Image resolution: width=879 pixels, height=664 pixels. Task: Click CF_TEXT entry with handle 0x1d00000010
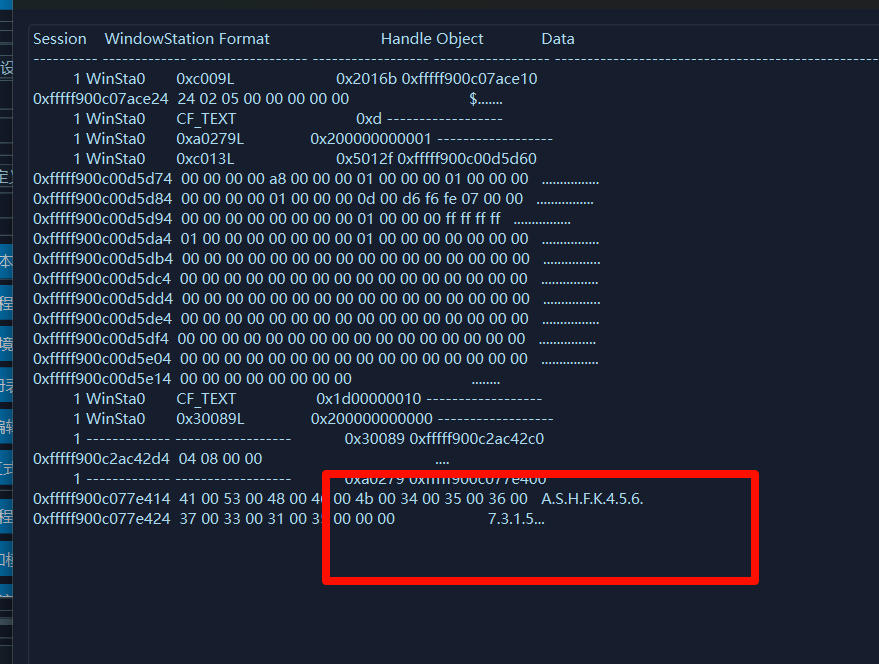point(206,399)
